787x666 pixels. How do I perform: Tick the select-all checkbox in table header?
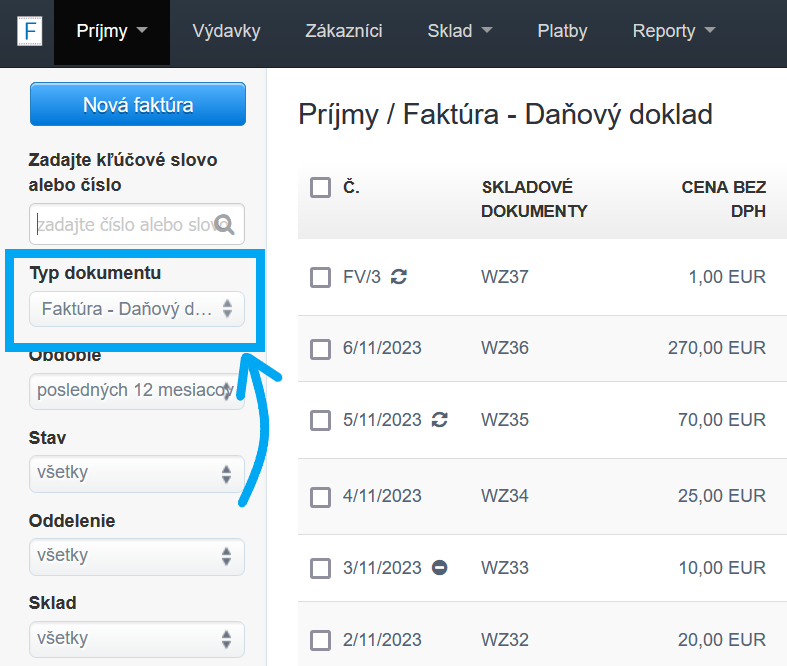click(x=320, y=187)
